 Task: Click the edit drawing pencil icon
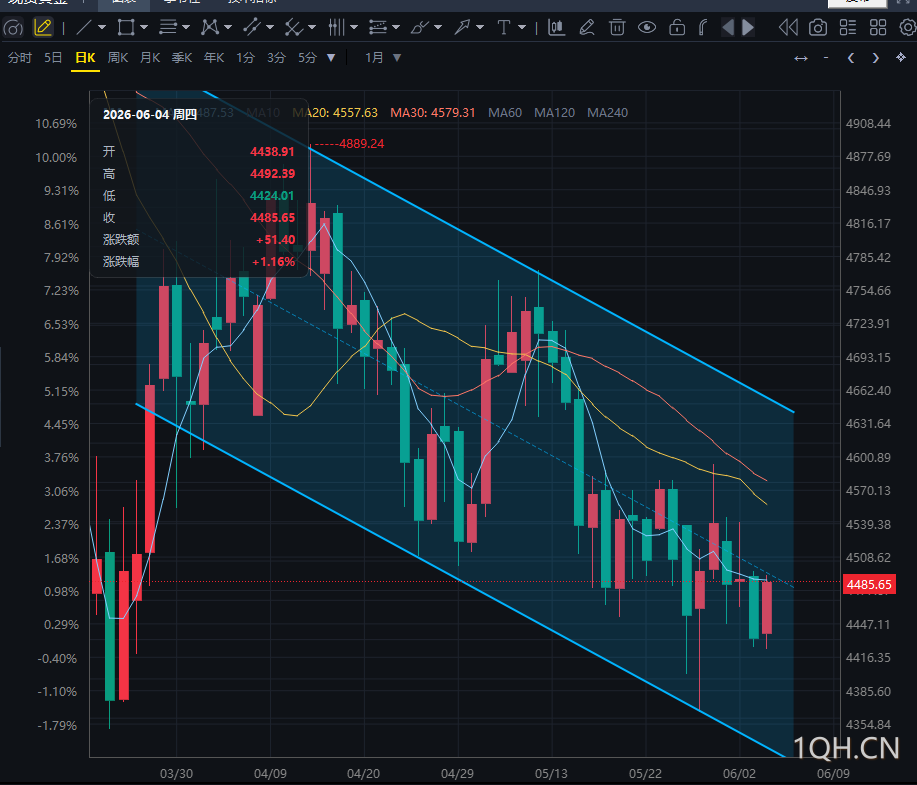pyautogui.click(x=587, y=27)
